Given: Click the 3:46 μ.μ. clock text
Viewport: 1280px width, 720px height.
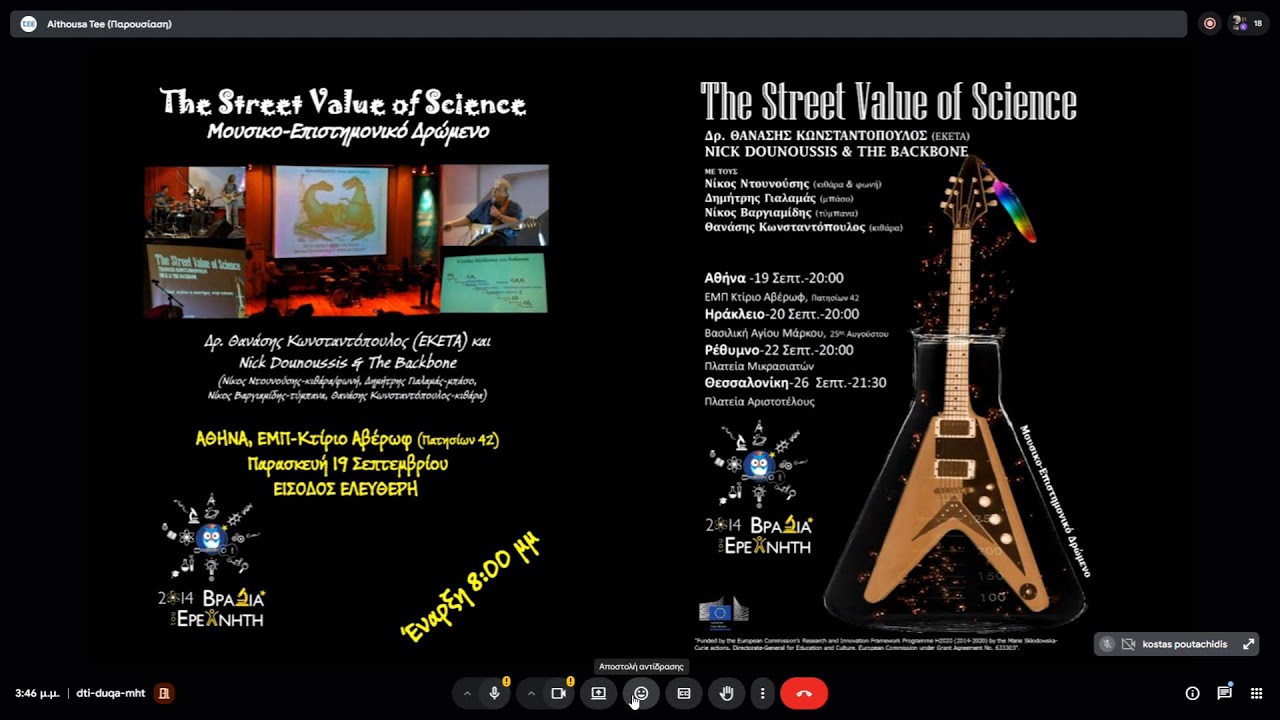Looking at the screenshot, I should tap(38, 693).
